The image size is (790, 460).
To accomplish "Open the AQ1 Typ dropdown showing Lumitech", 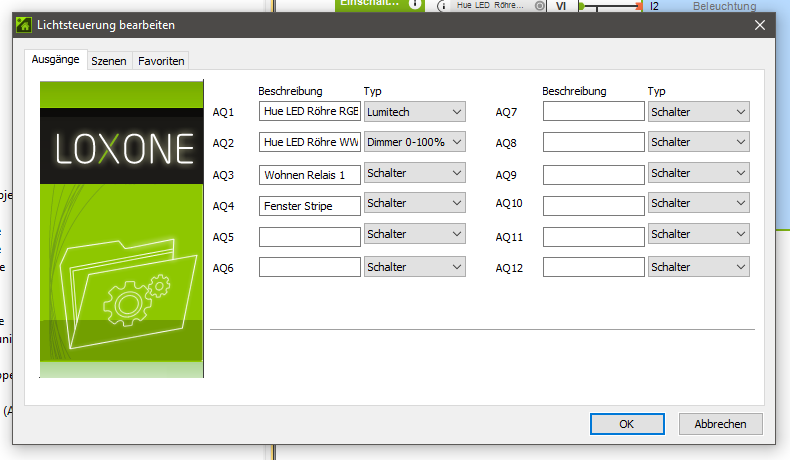I will 415,112.
